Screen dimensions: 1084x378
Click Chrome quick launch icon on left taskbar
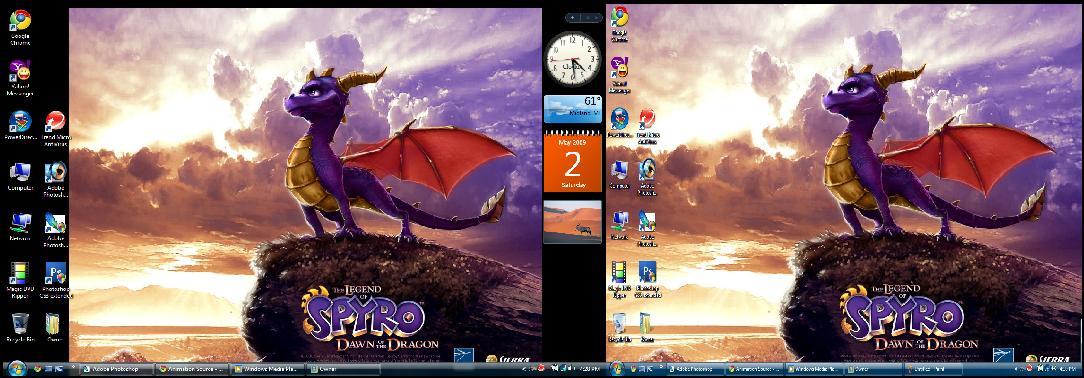[37, 368]
